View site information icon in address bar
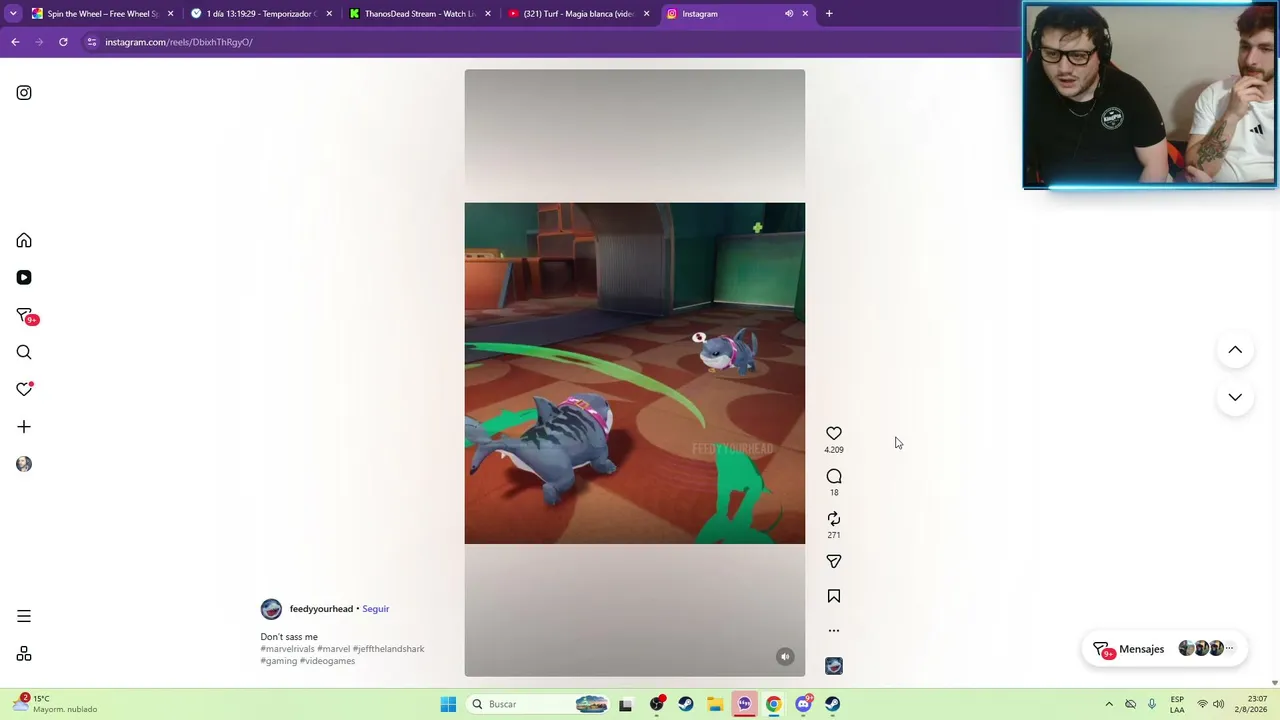The width and height of the screenshot is (1280, 720). (x=92, y=42)
